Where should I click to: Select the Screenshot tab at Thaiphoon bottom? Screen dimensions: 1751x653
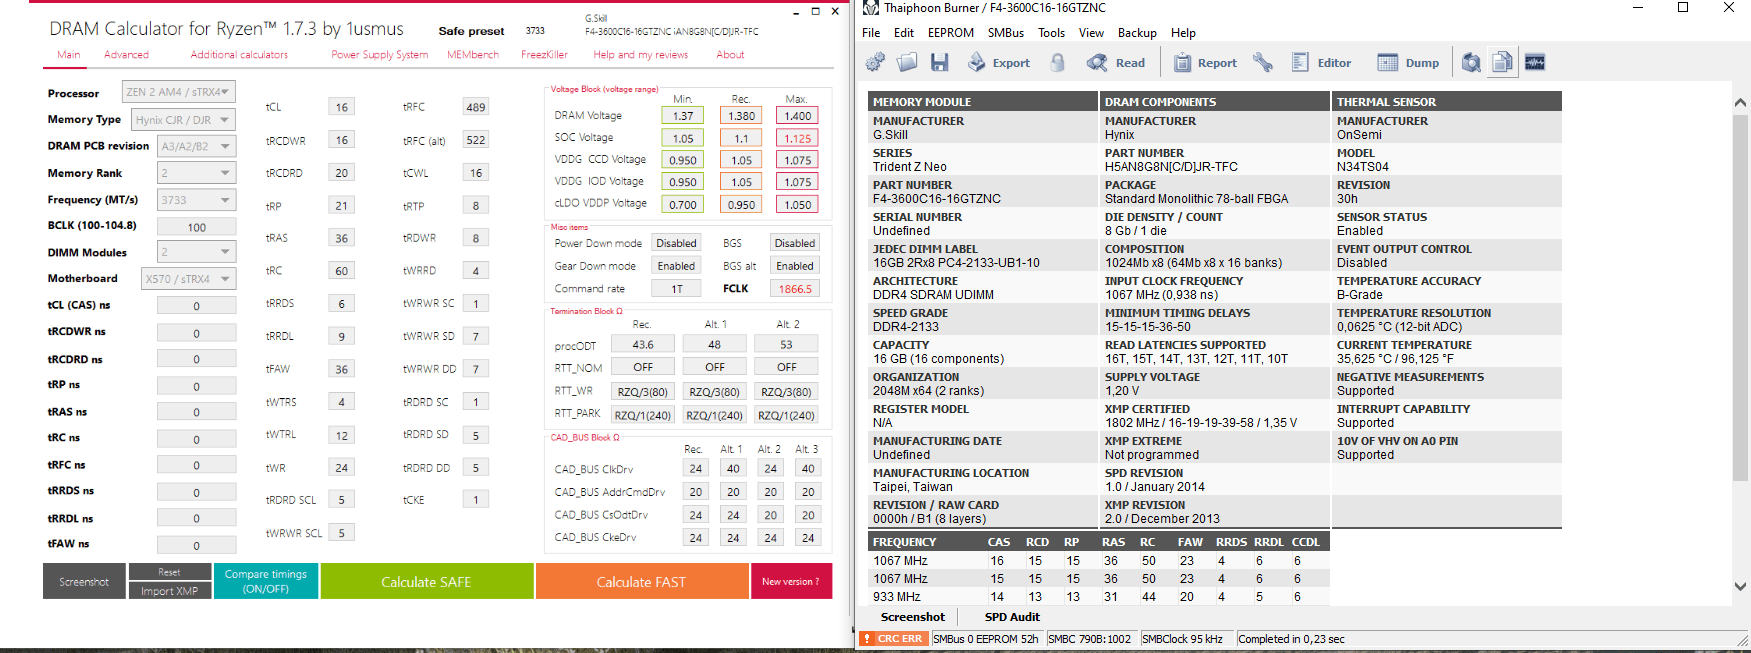912,617
